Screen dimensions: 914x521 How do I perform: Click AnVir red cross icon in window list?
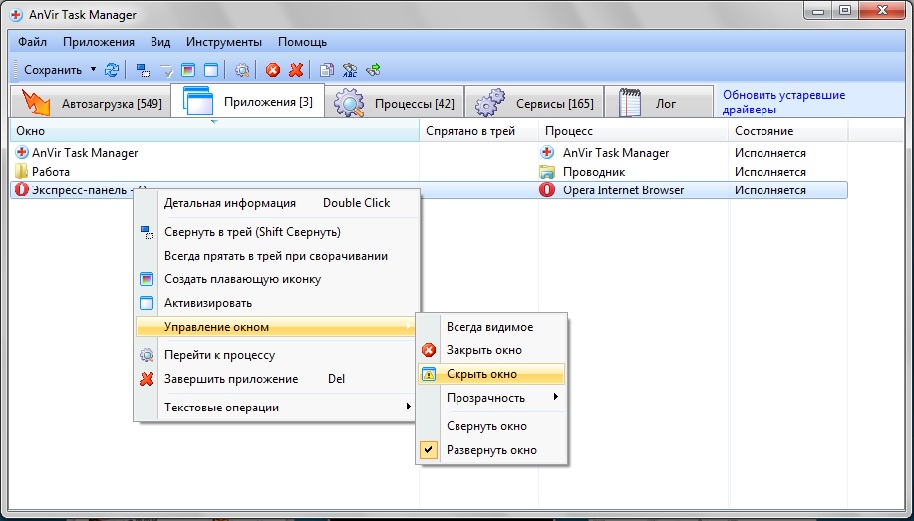(x=22, y=153)
